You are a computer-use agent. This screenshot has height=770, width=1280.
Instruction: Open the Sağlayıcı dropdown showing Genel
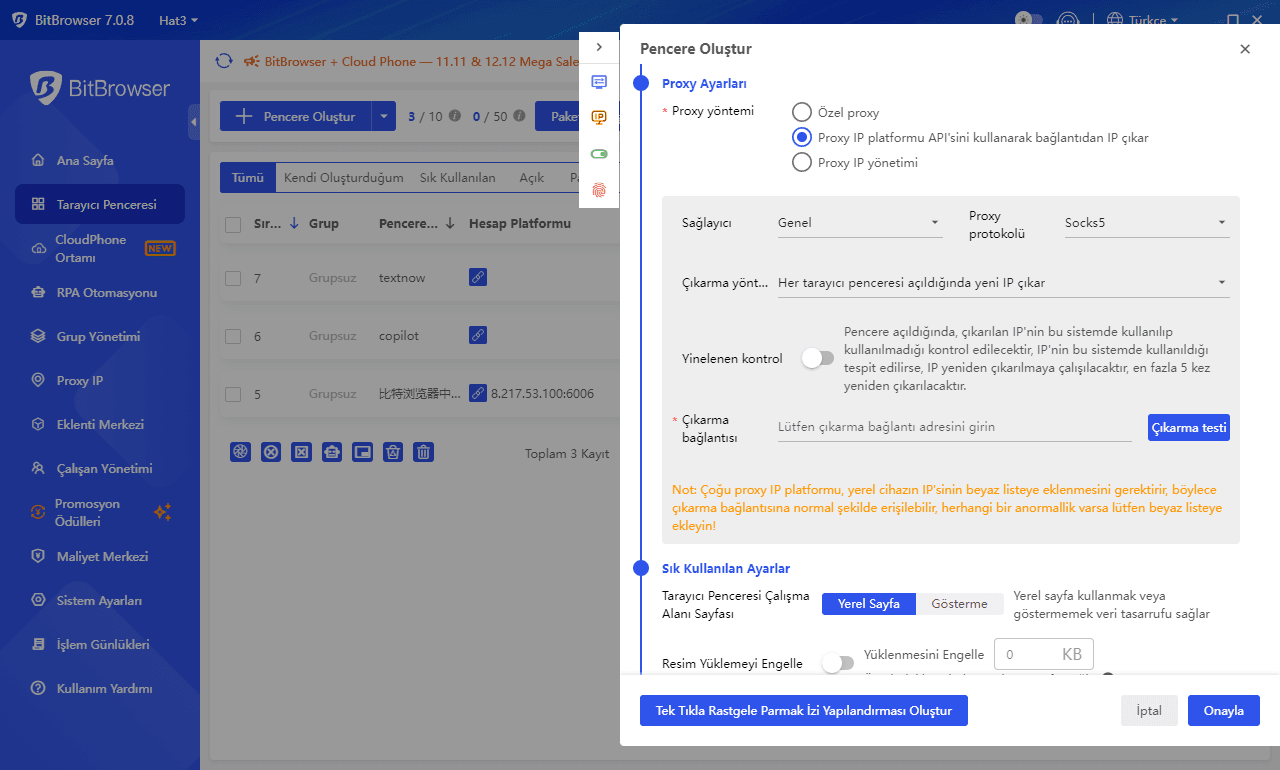[x=859, y=223]
